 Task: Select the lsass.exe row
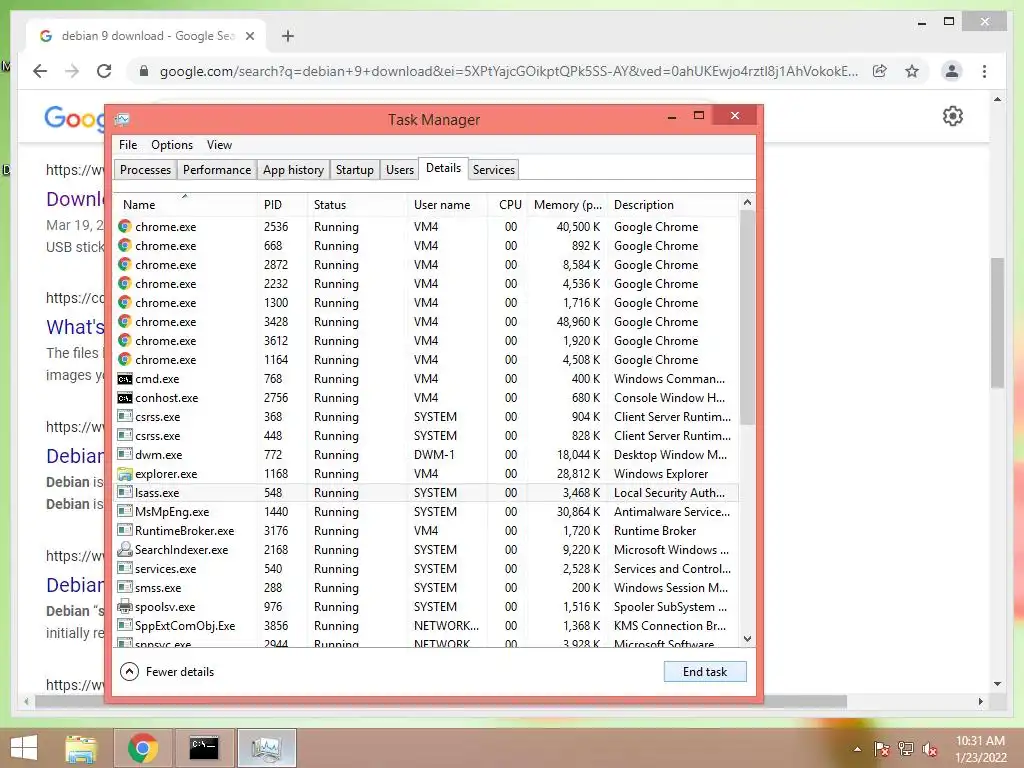click(x=427, y=492)
